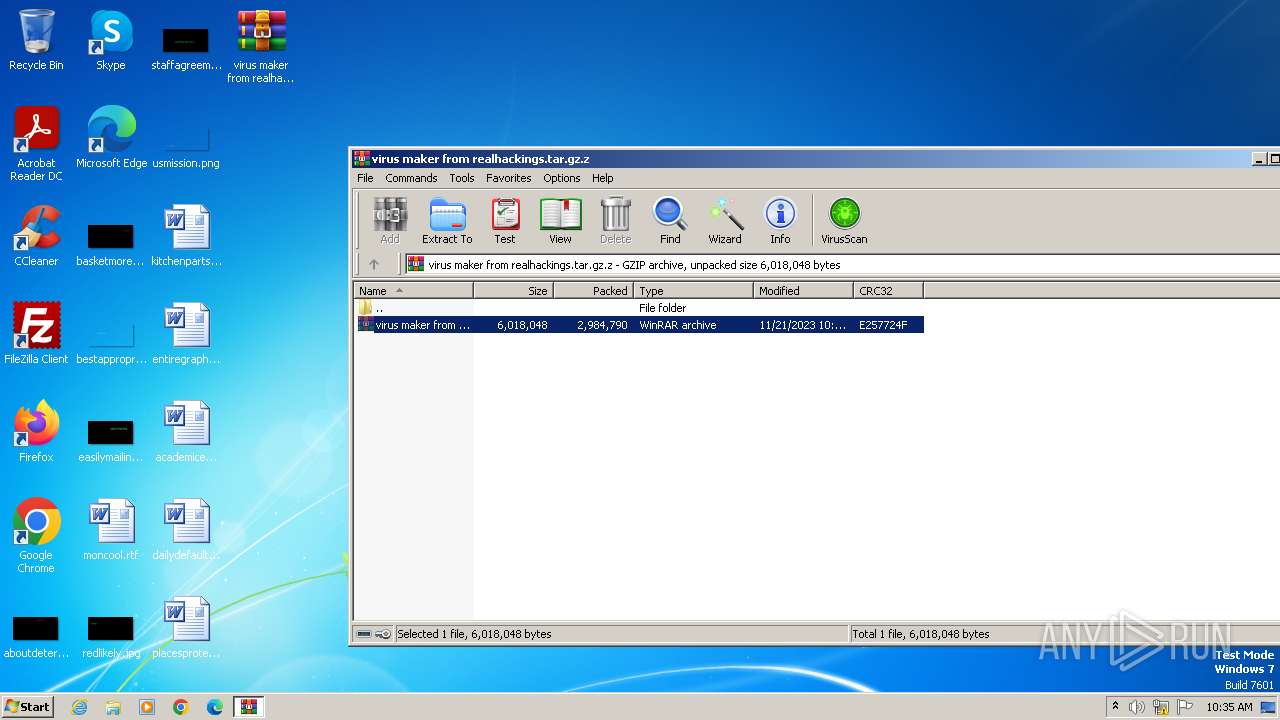Open the Tools menu
Viewport: 1280px width, 720px height.
462,178
